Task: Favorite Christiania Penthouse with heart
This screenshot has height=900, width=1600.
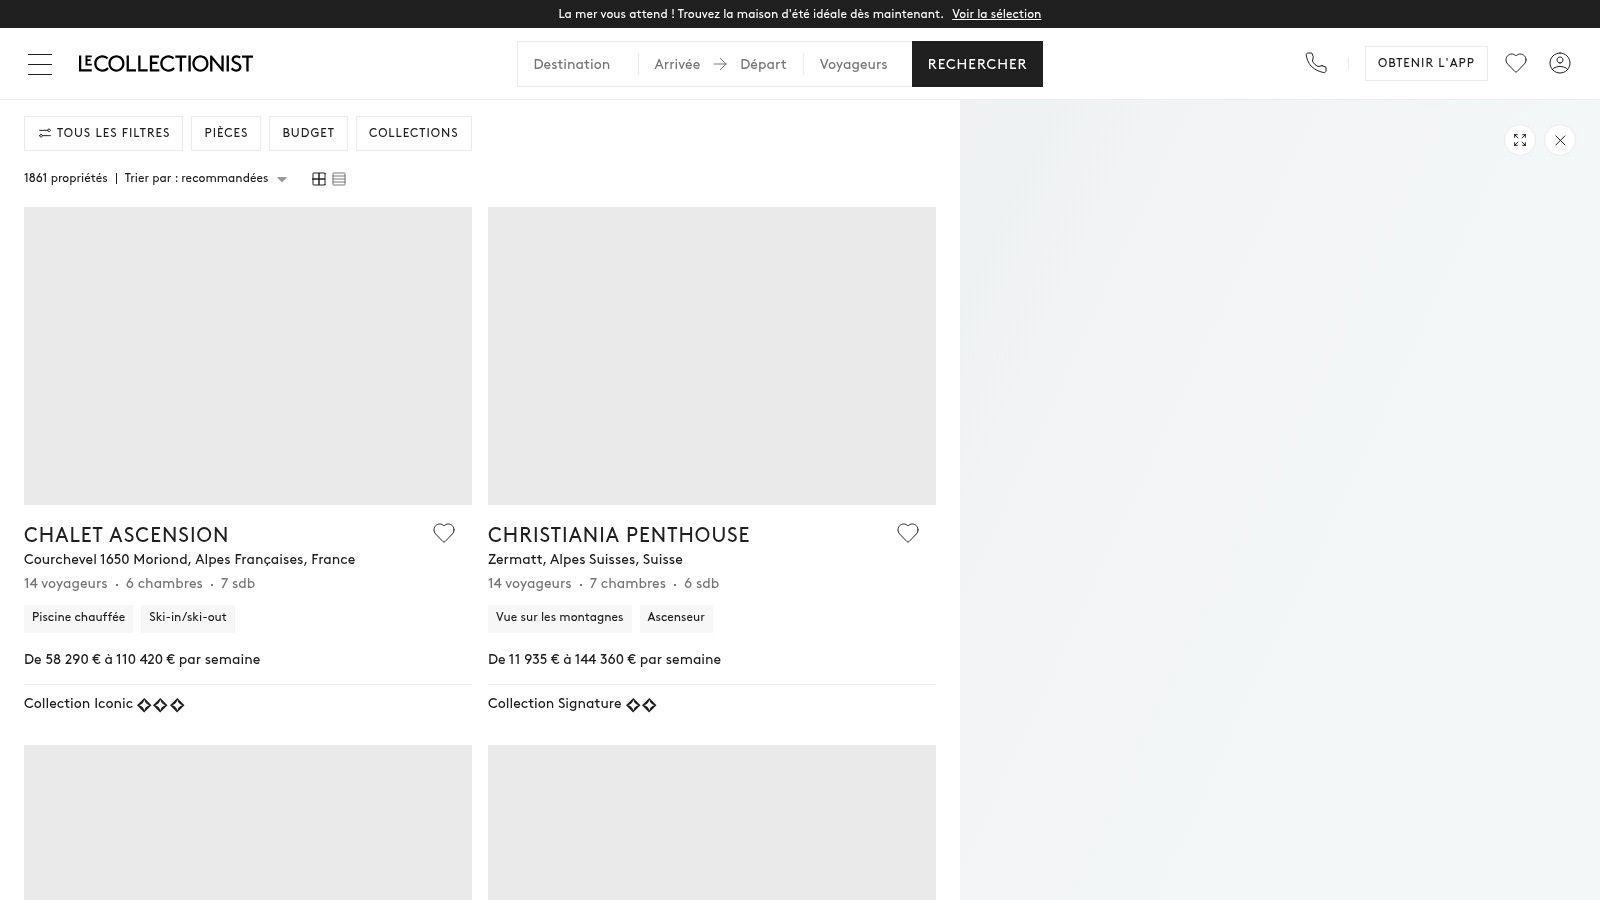Action: 908,533
